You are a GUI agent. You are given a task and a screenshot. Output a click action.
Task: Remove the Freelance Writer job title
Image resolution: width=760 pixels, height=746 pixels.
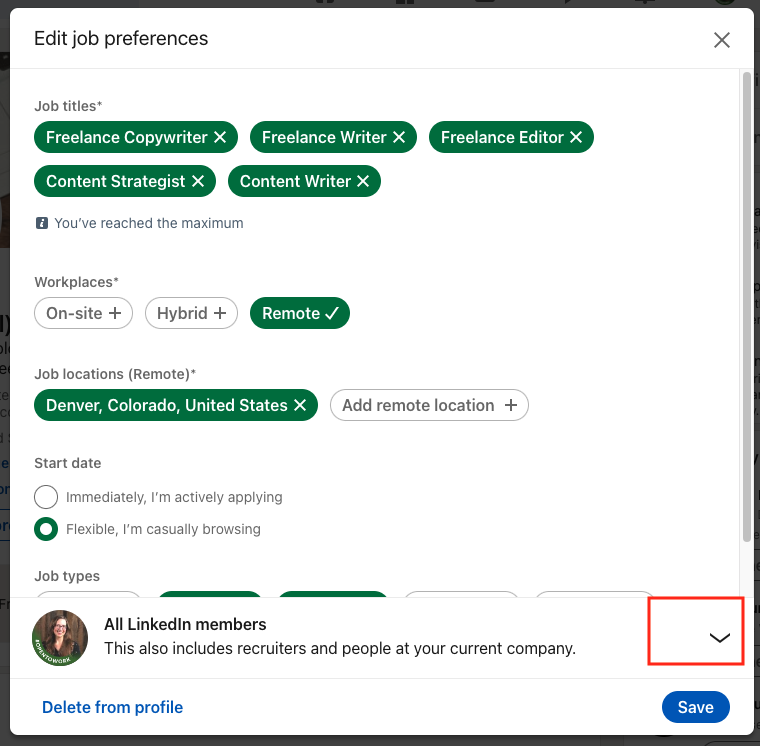click(399, 138)
